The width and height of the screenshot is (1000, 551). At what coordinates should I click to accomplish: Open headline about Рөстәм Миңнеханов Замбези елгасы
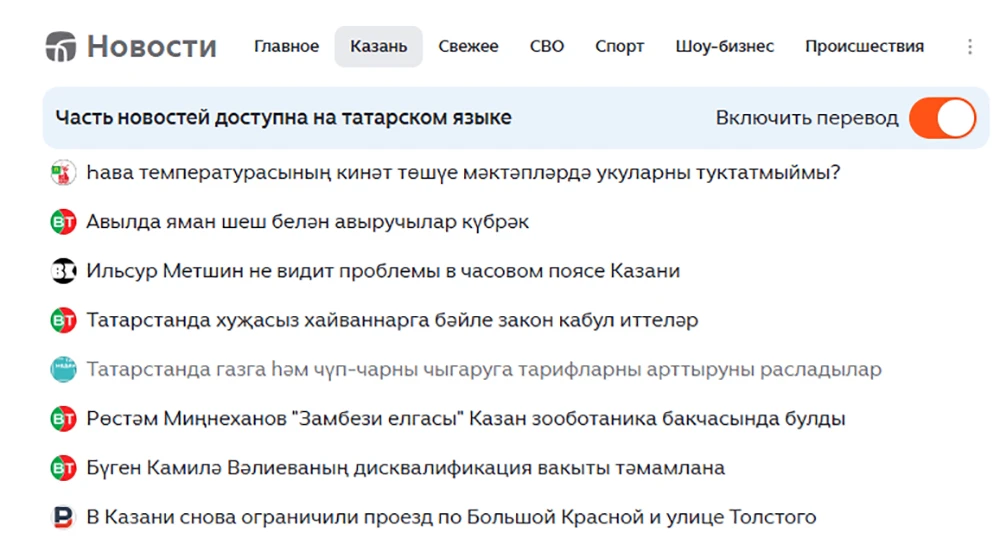(466, 419)
